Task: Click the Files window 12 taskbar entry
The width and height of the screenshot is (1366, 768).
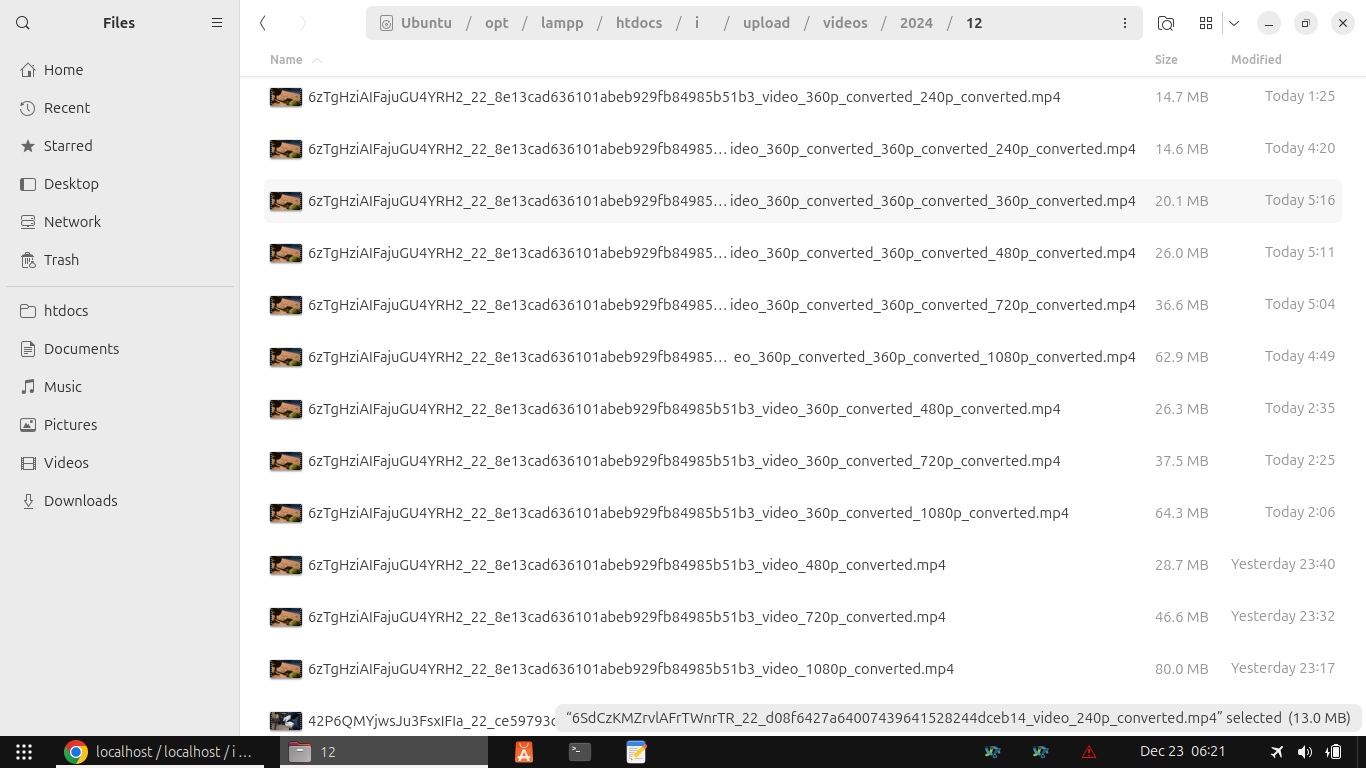Action: (384, 752)
